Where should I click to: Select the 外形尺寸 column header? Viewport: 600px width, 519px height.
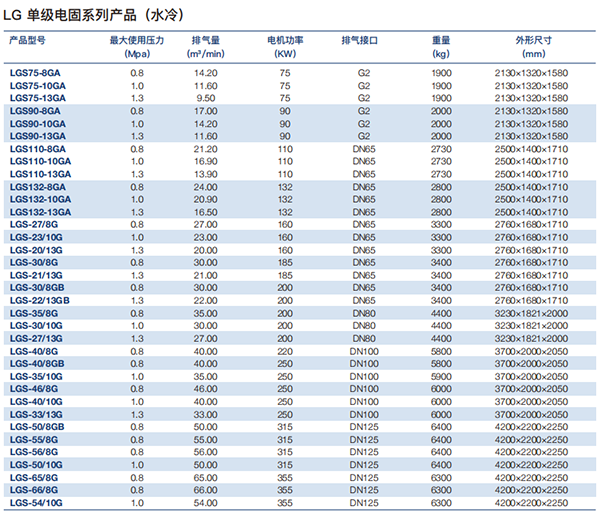tap(532, 40)
